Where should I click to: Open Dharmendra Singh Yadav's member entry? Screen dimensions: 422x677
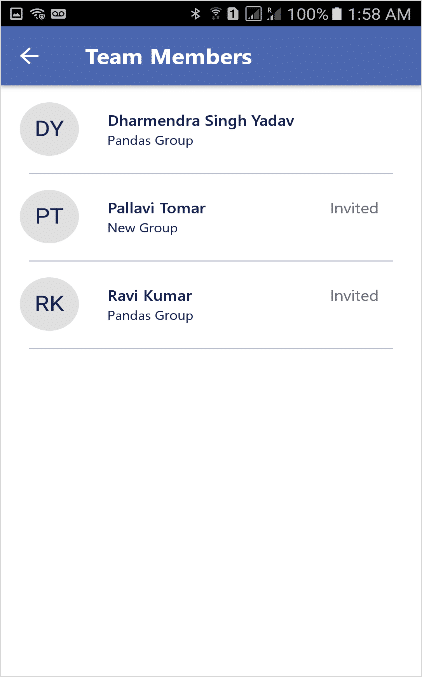pyautogui.click(x=211, y=130)
